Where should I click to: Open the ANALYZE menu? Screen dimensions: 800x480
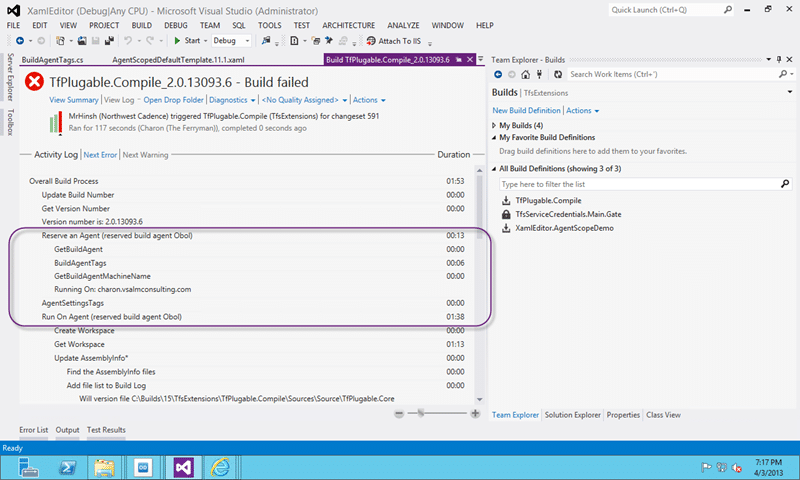(403, 25)
